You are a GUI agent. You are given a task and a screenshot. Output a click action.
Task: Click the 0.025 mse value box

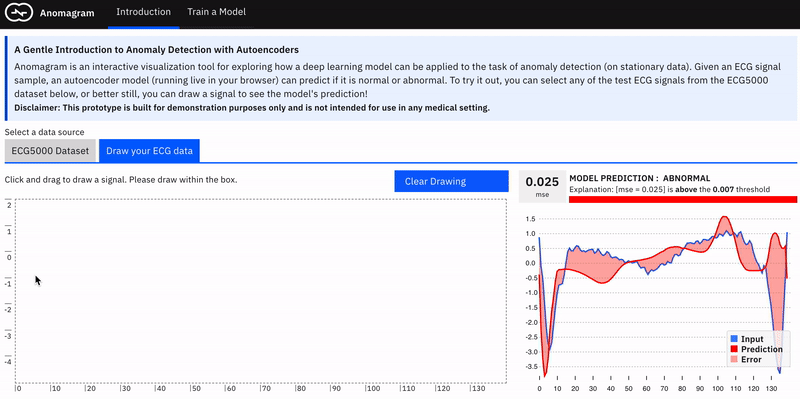tap(542, 186)
